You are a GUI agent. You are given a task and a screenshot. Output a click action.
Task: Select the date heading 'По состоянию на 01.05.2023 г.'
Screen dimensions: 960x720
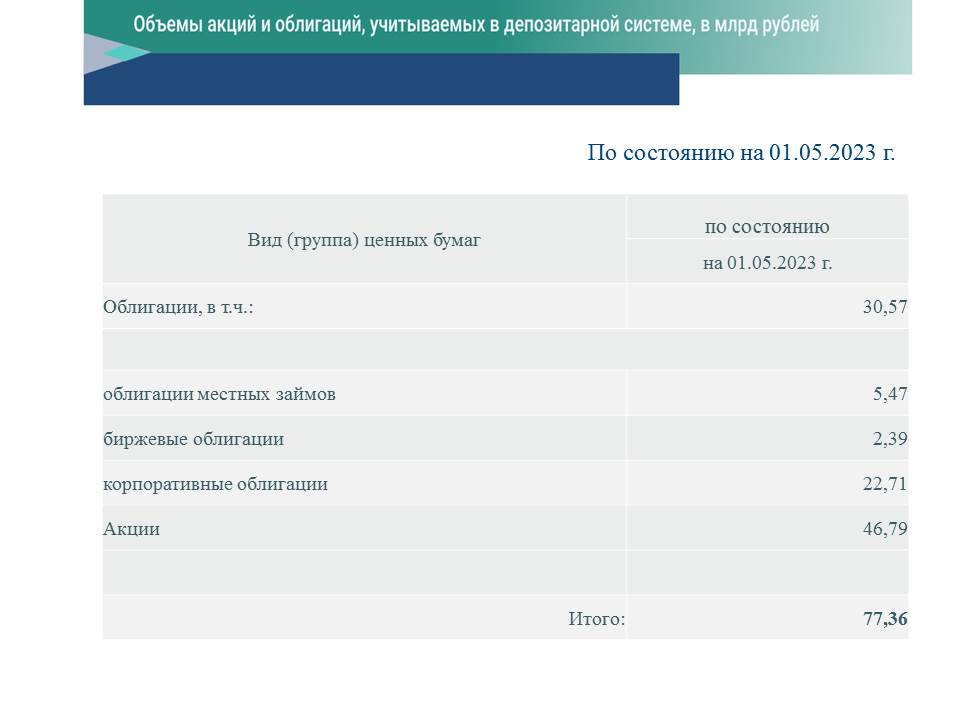pyautogui.click(x=741, y=152)
